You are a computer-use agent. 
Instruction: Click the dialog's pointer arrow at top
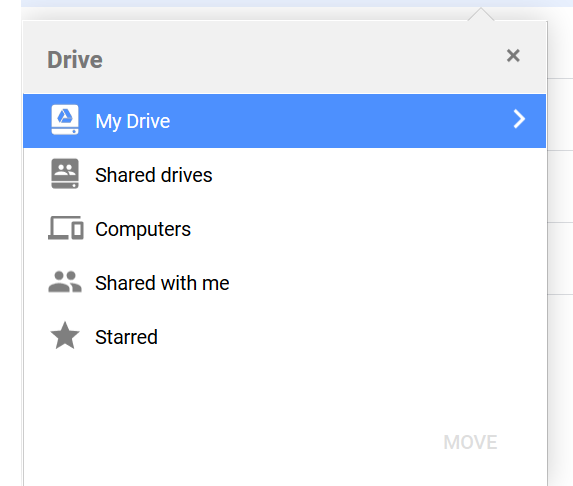click(x=481, y=14)
